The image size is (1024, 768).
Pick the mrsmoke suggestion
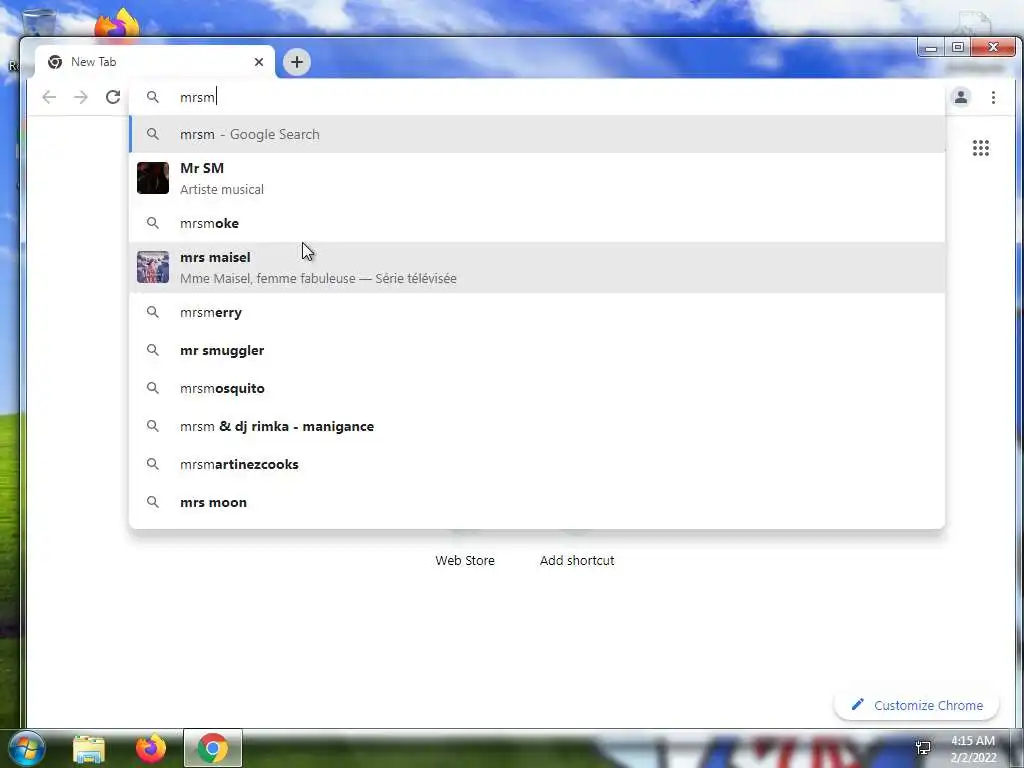[x=537, y=223]
